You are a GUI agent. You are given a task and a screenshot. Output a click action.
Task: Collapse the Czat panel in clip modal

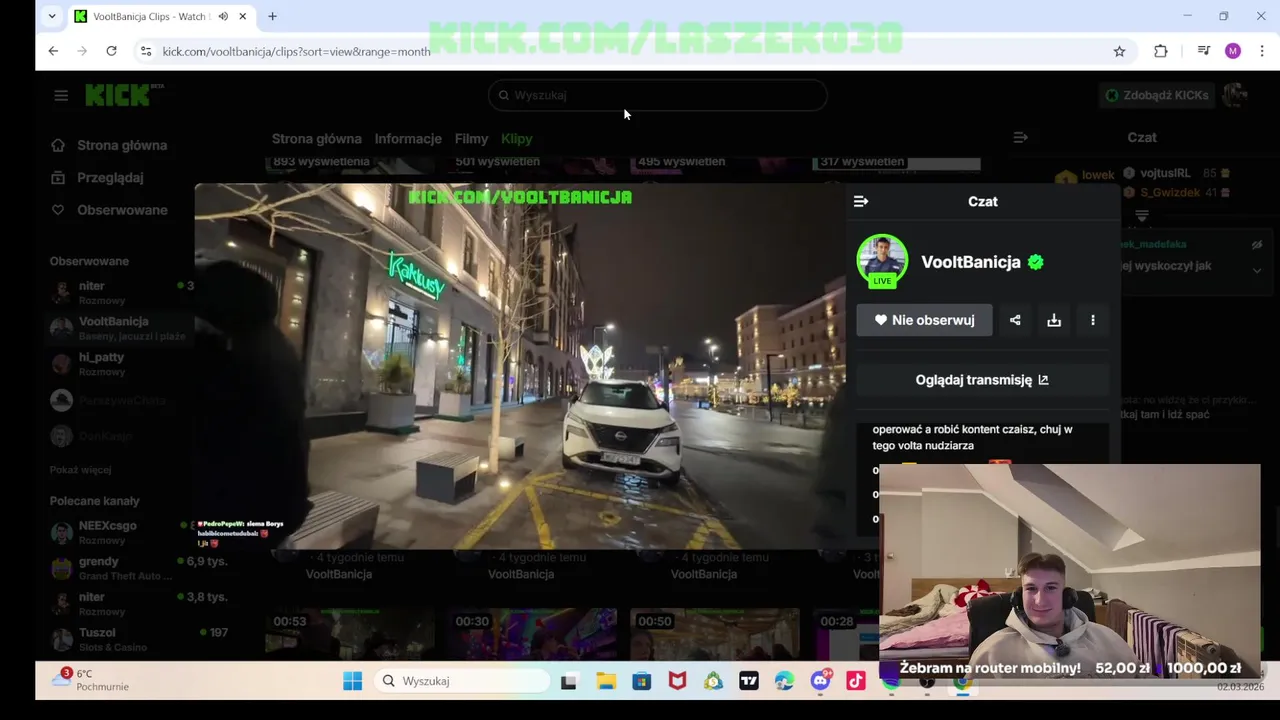click(861, 201)
